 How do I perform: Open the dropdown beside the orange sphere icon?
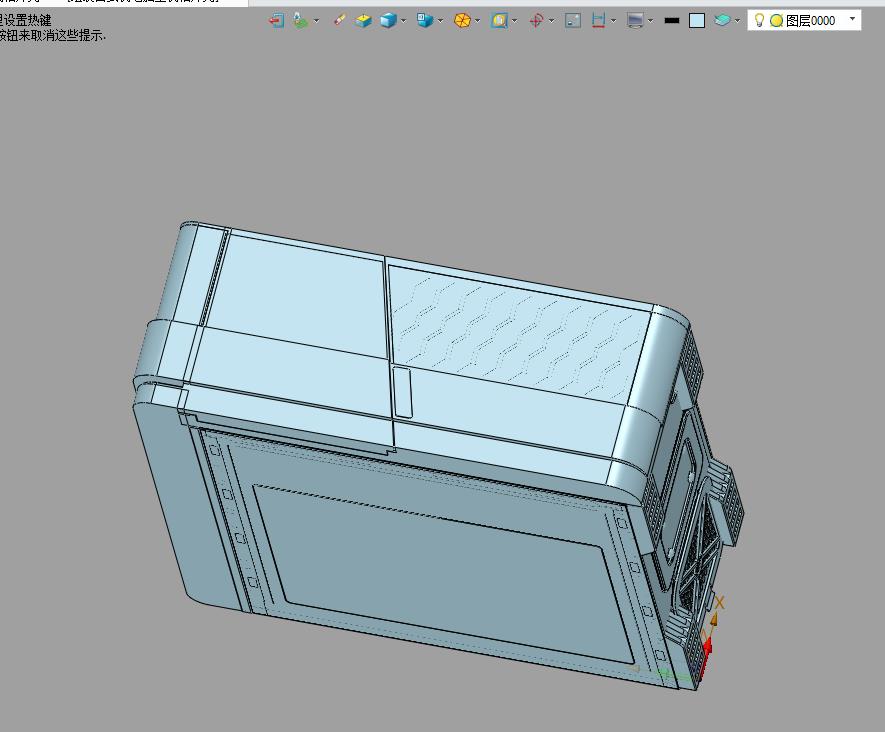pyautogui.click(x=477, y=21)
